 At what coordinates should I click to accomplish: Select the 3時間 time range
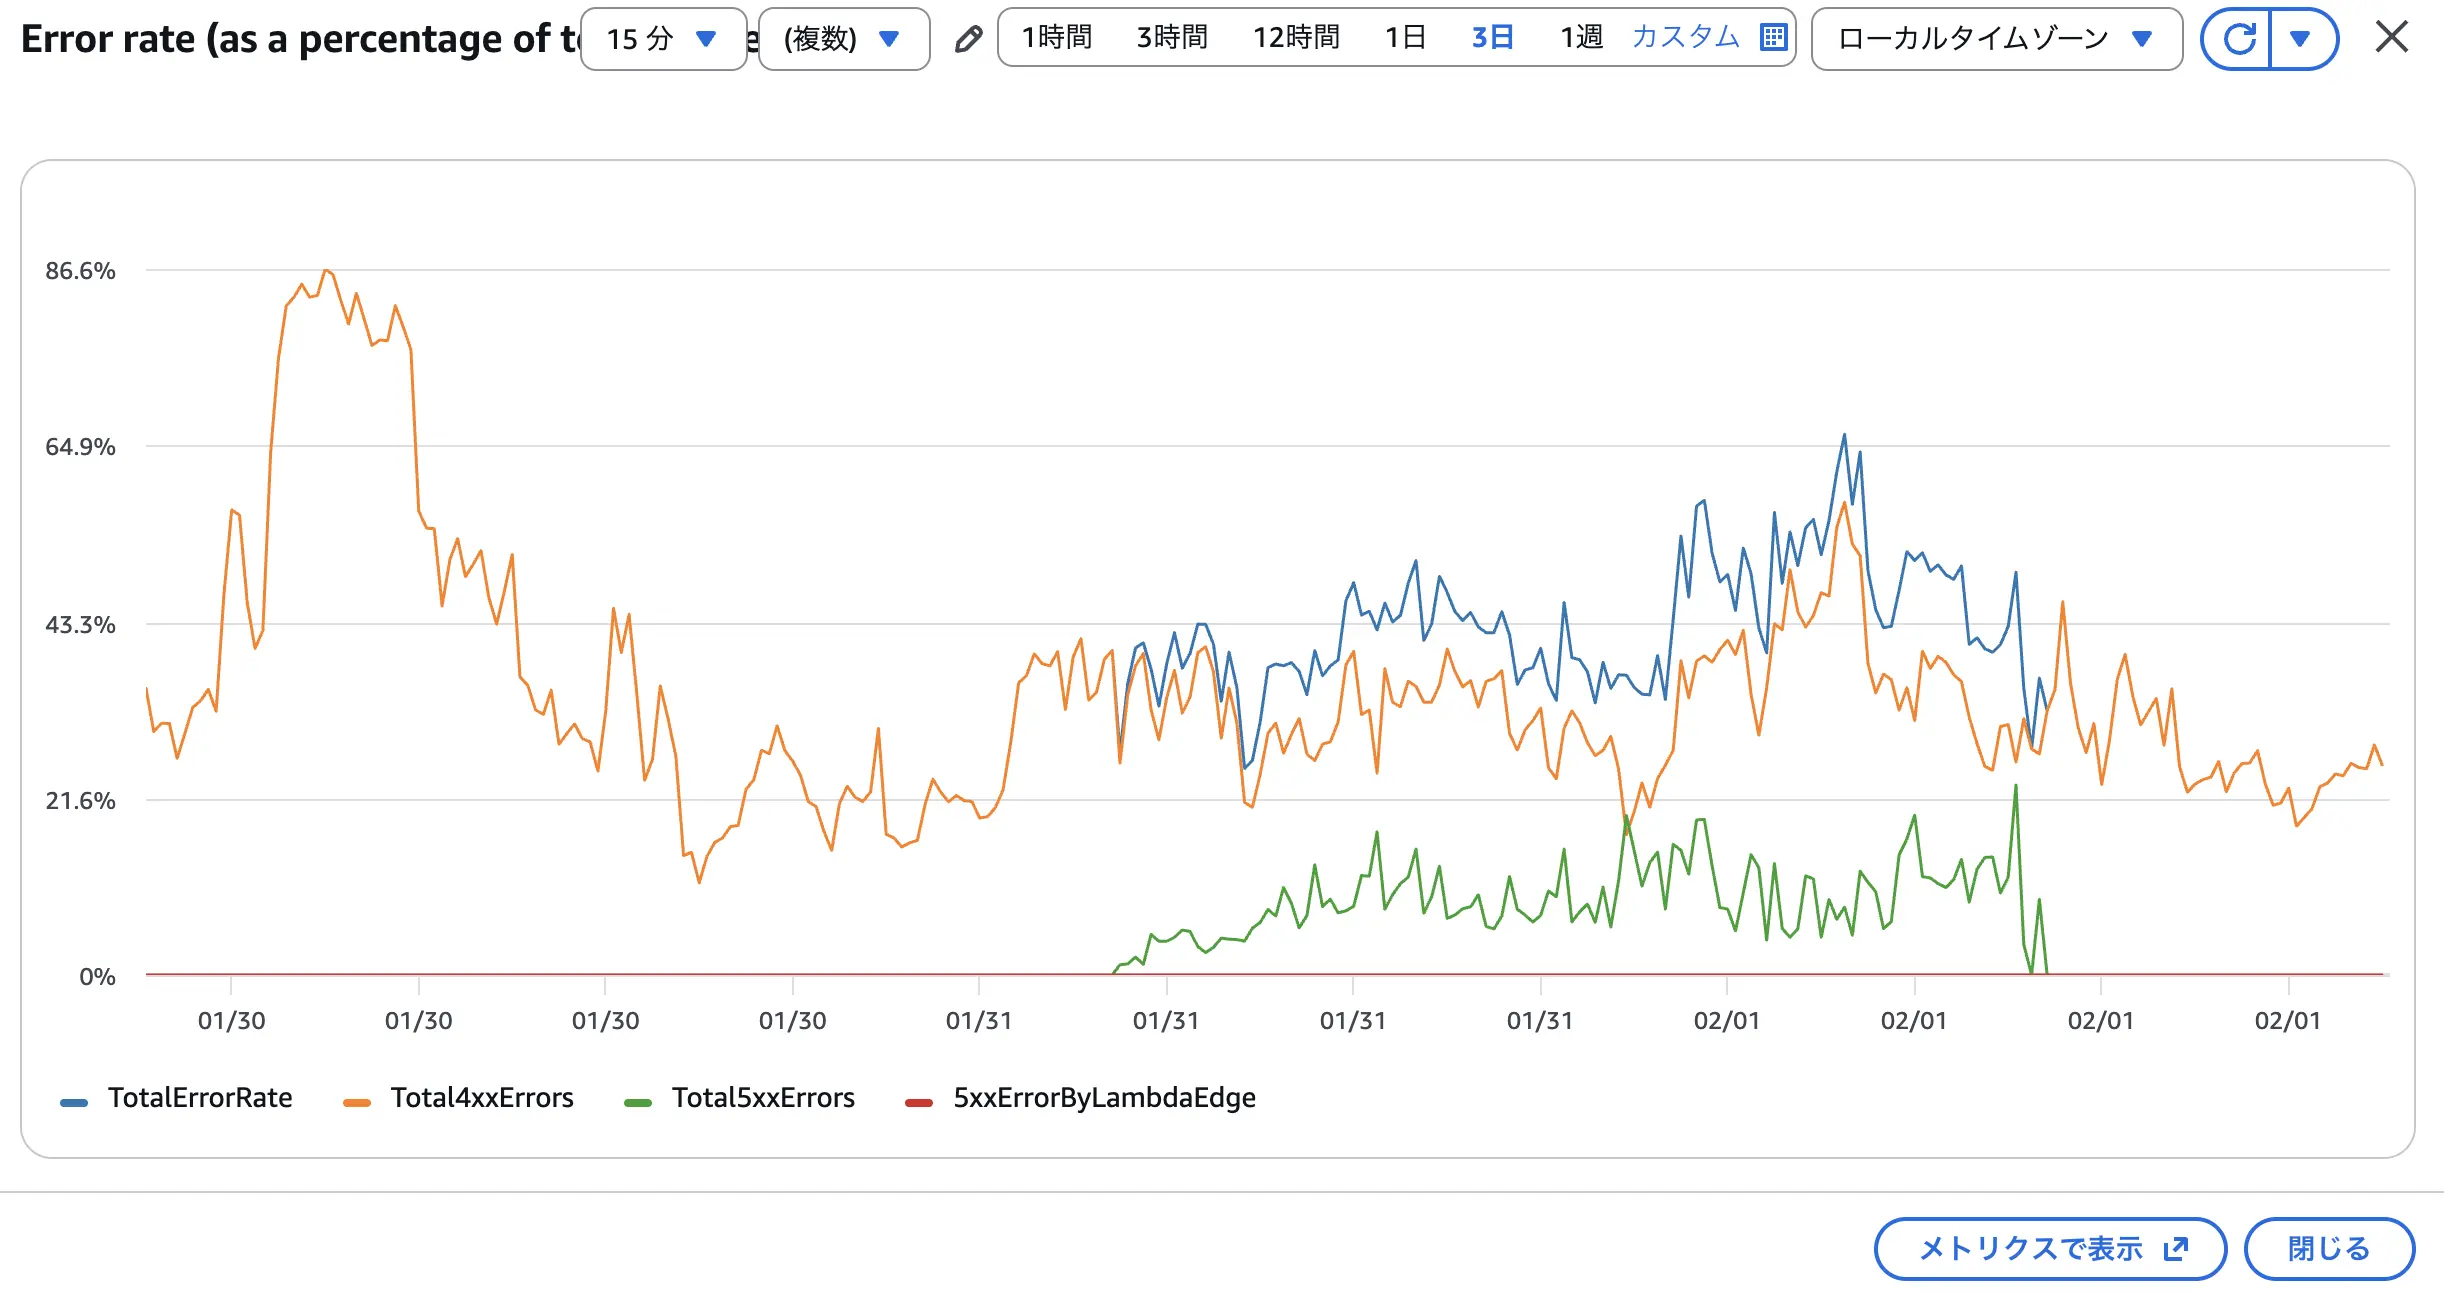[x=1172, y=38]
